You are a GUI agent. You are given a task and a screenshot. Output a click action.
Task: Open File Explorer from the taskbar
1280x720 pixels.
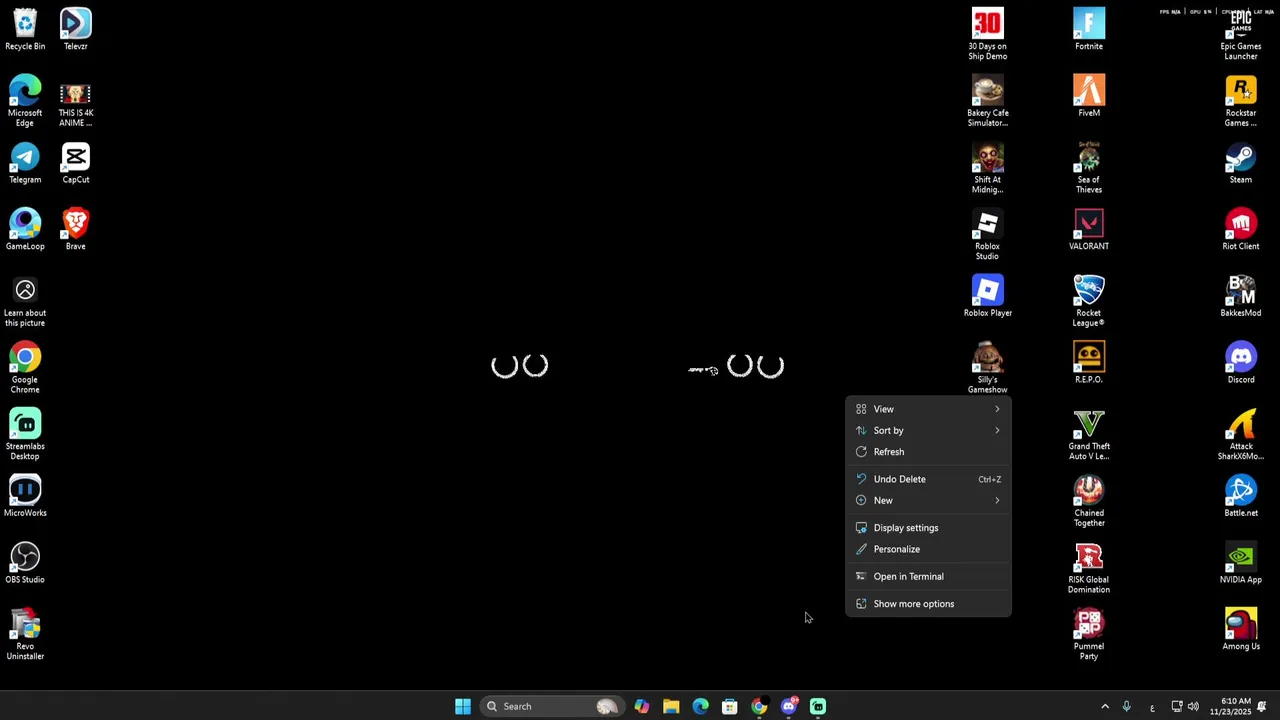pyautogui.click(x=671, y=706)
